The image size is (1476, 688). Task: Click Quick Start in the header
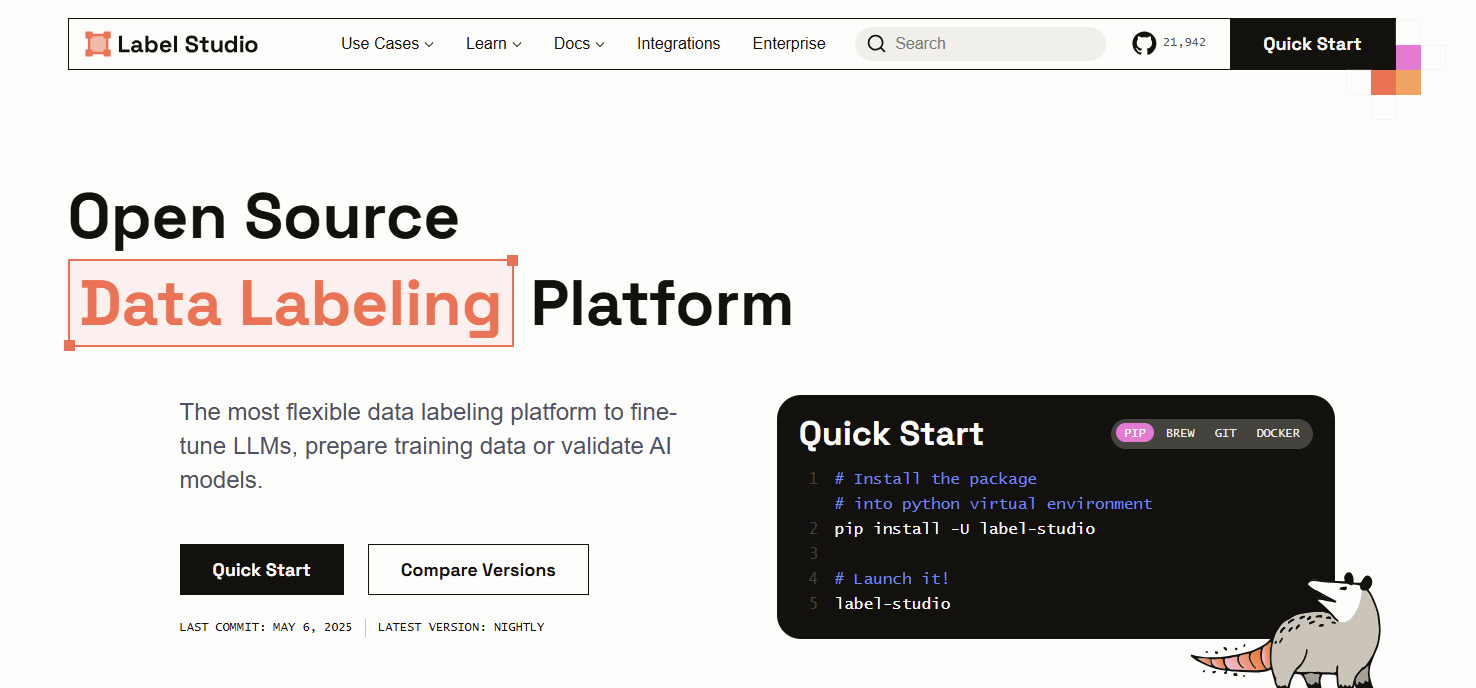point(1312,44)
